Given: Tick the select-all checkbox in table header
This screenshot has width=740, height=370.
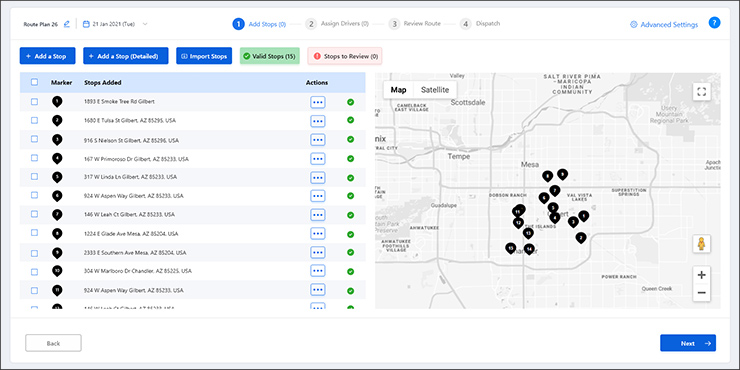Looking at the screenshot, I should click(x=34, y=82).
